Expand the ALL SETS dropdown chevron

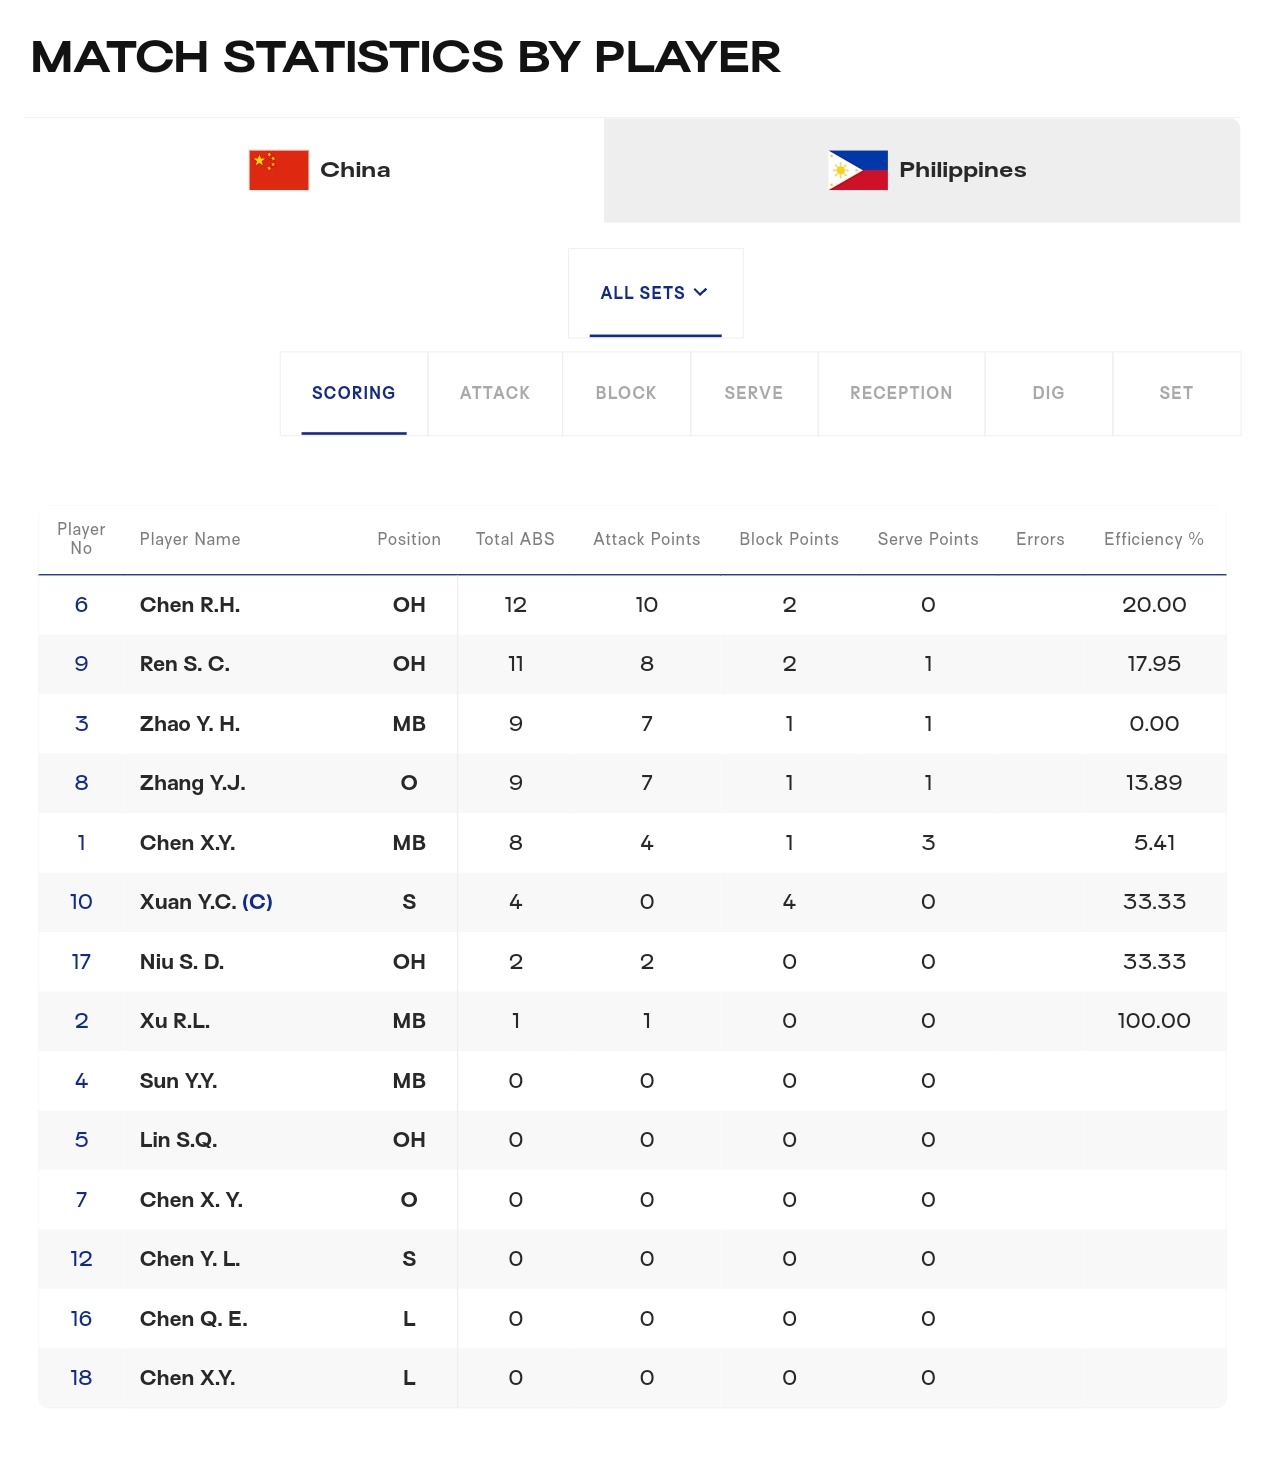point(700,292)
